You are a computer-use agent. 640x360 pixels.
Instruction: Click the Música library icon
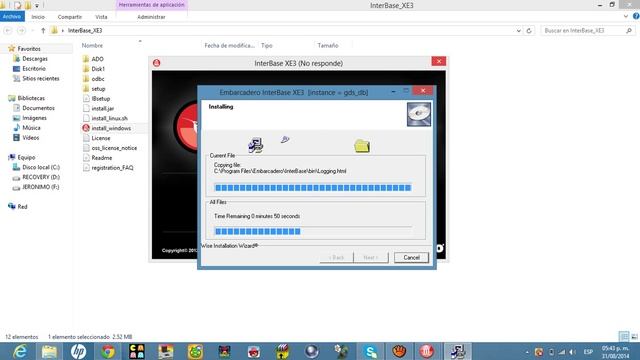pyautogui.click(x=16, y=128)
